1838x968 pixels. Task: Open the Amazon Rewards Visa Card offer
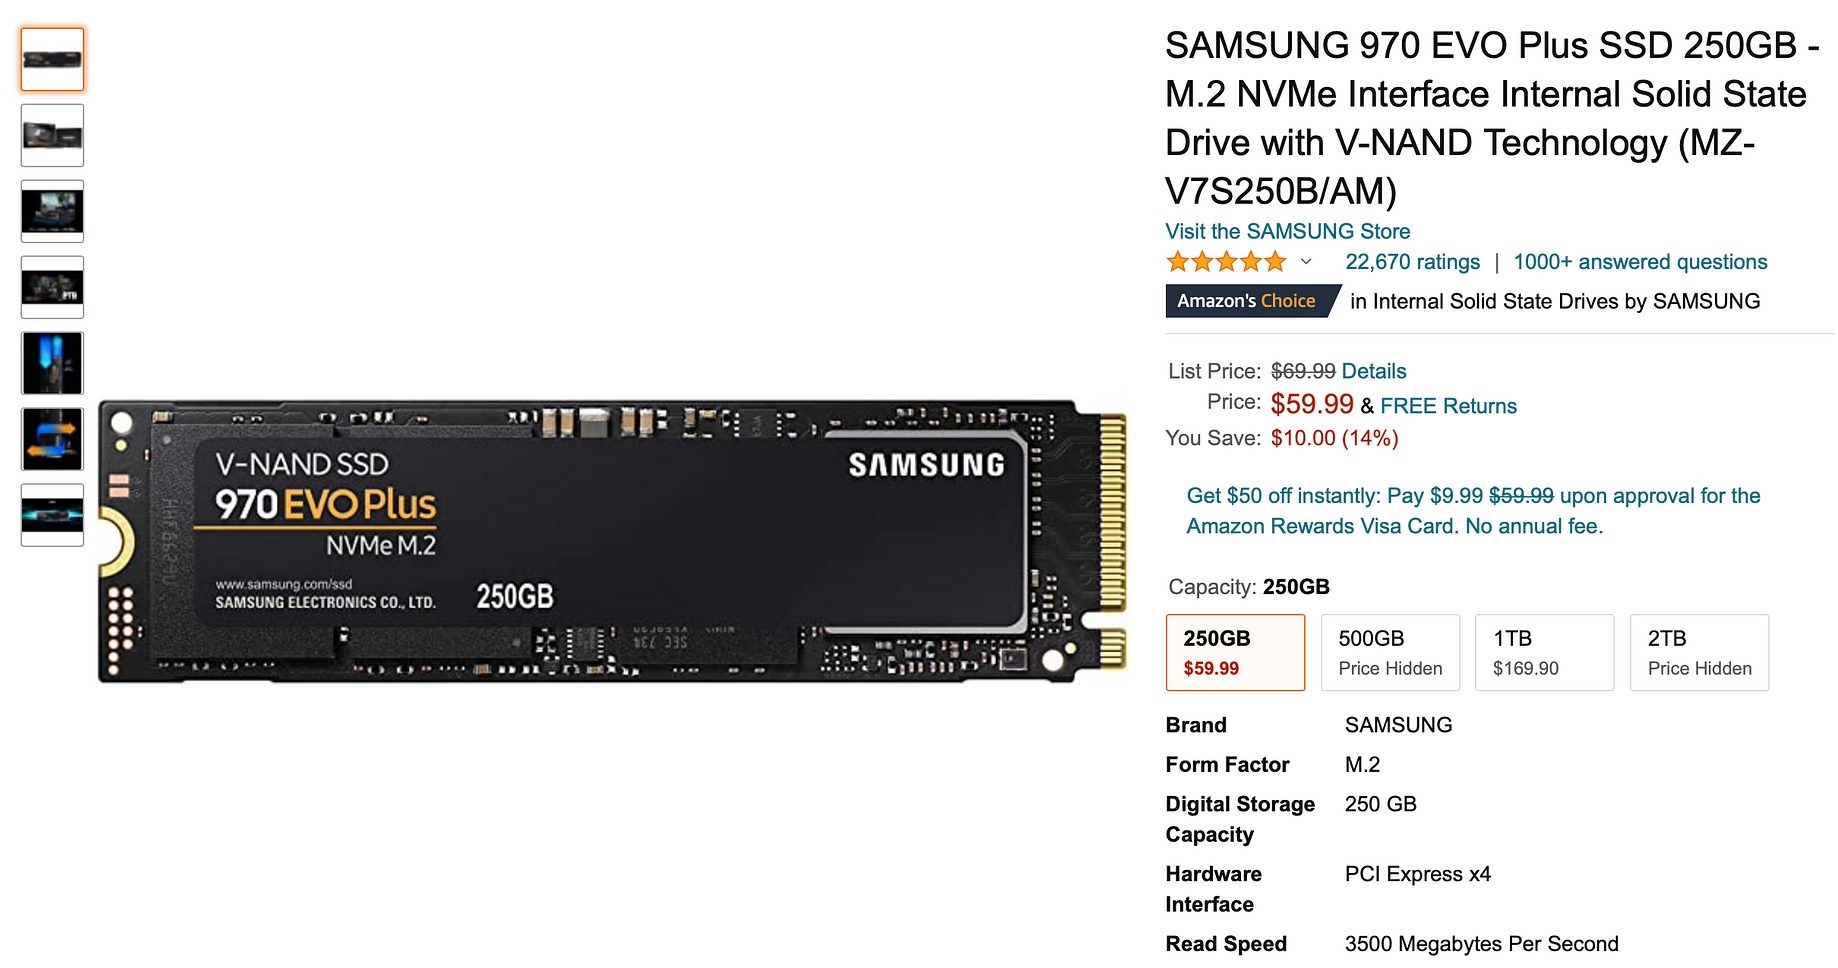pos(1473,511)
